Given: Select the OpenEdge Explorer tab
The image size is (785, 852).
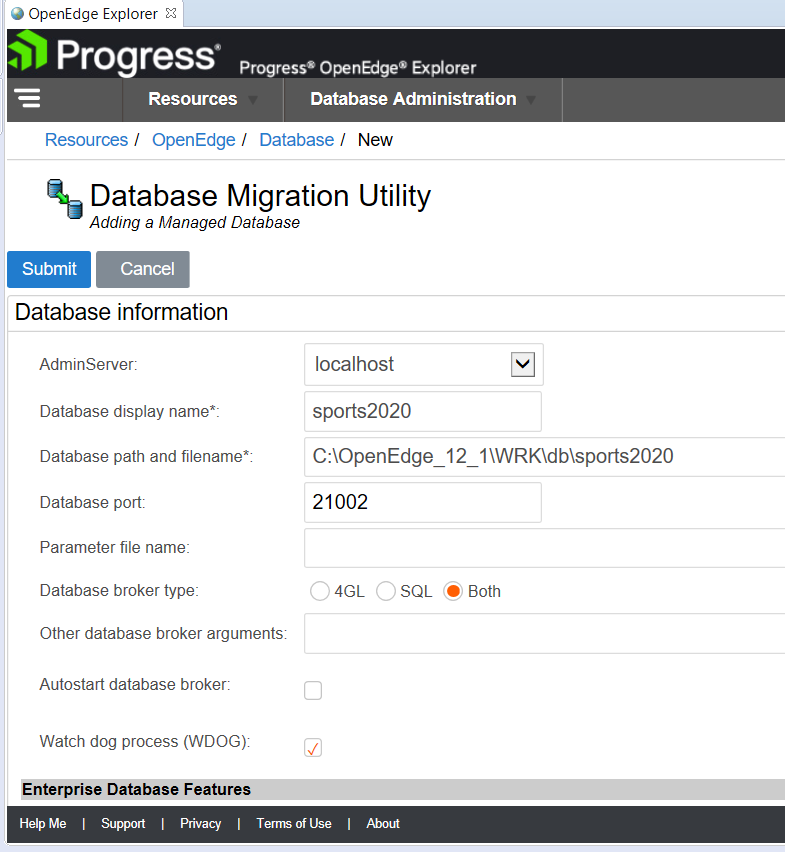Looking at the screenshot, I should tap(93, 13).
